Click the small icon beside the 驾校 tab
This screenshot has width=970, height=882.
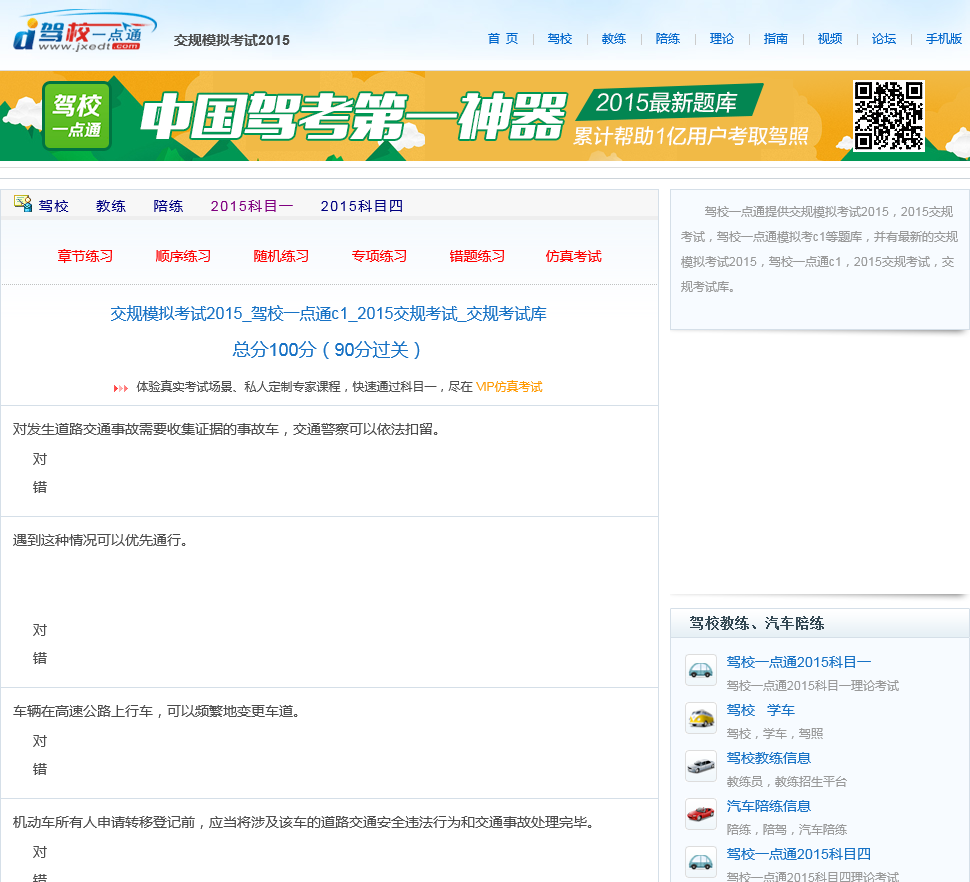(23, 203)
